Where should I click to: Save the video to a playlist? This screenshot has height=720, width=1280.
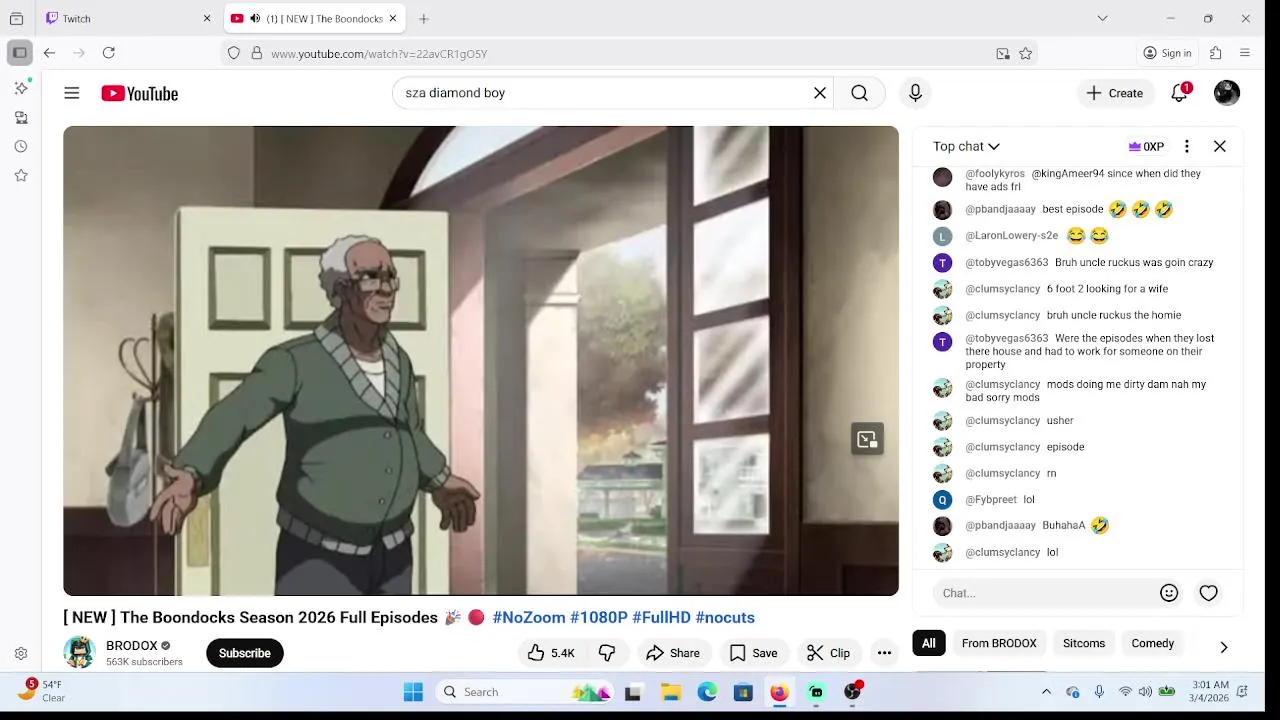coord(753,653)
